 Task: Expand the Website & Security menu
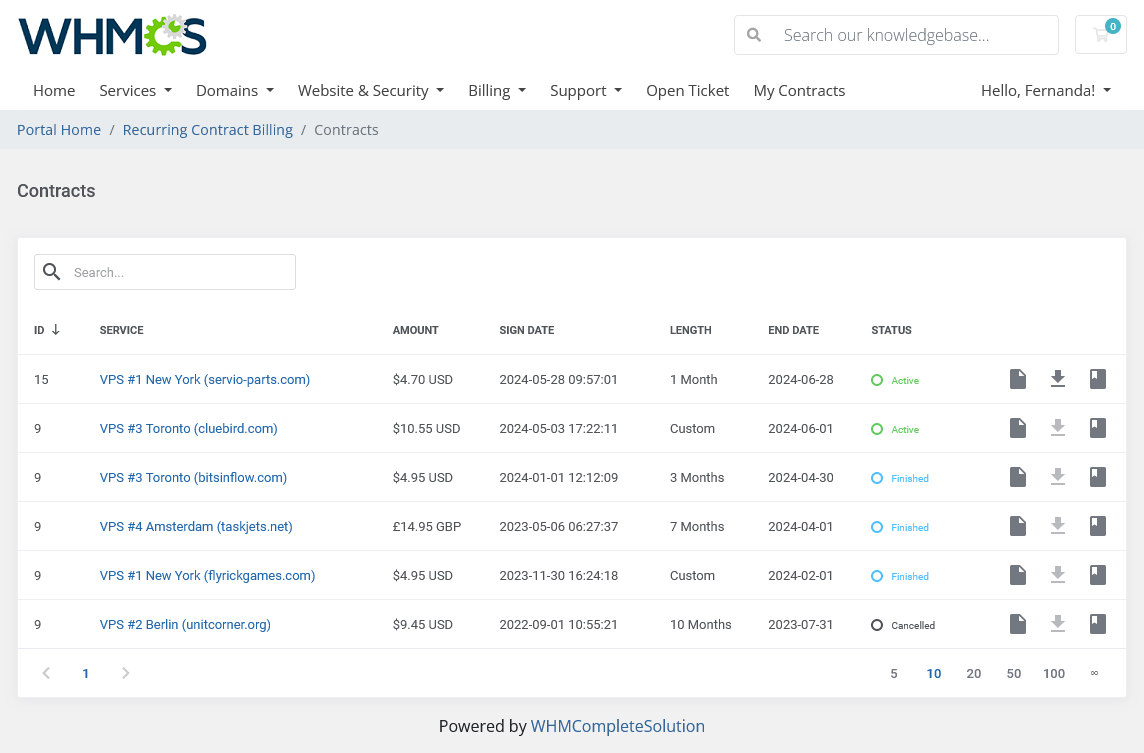(x=371, y=90)
